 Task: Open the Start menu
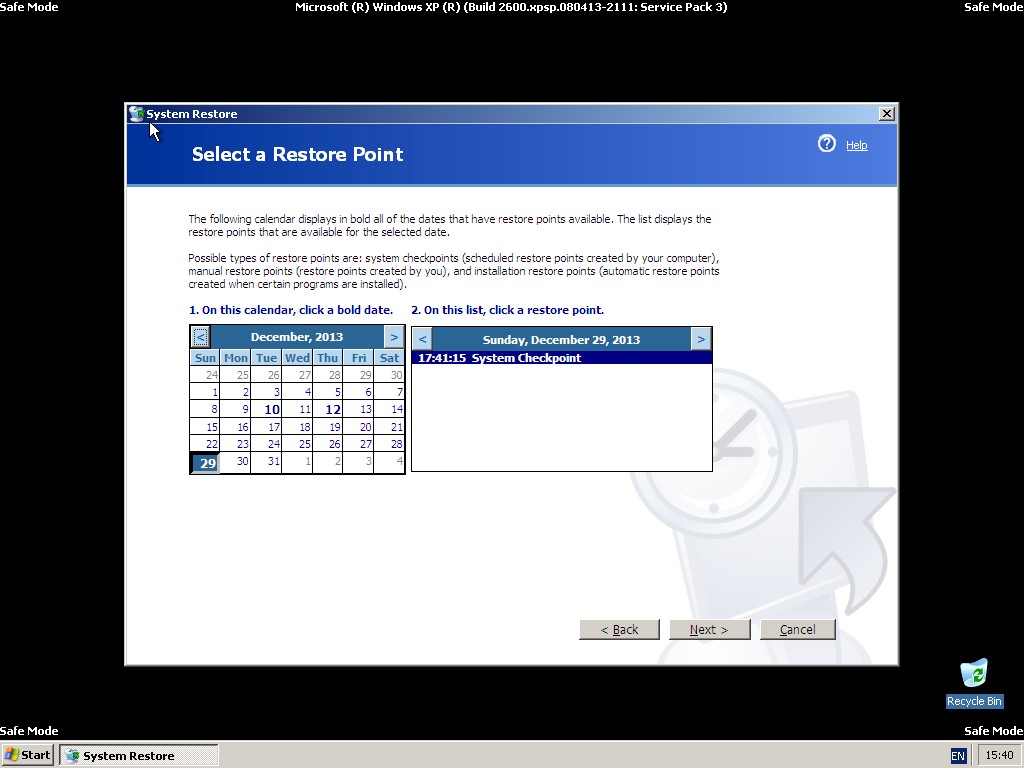(27, 755)
